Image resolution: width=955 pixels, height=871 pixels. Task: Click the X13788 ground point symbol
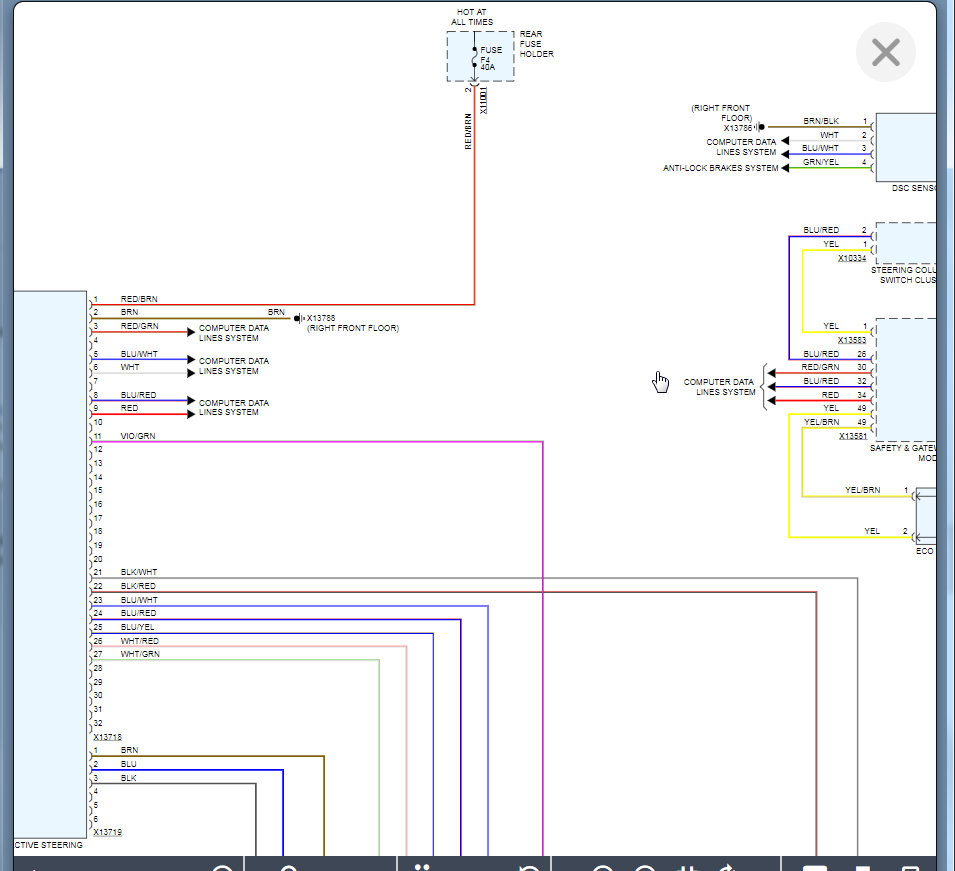298,318
